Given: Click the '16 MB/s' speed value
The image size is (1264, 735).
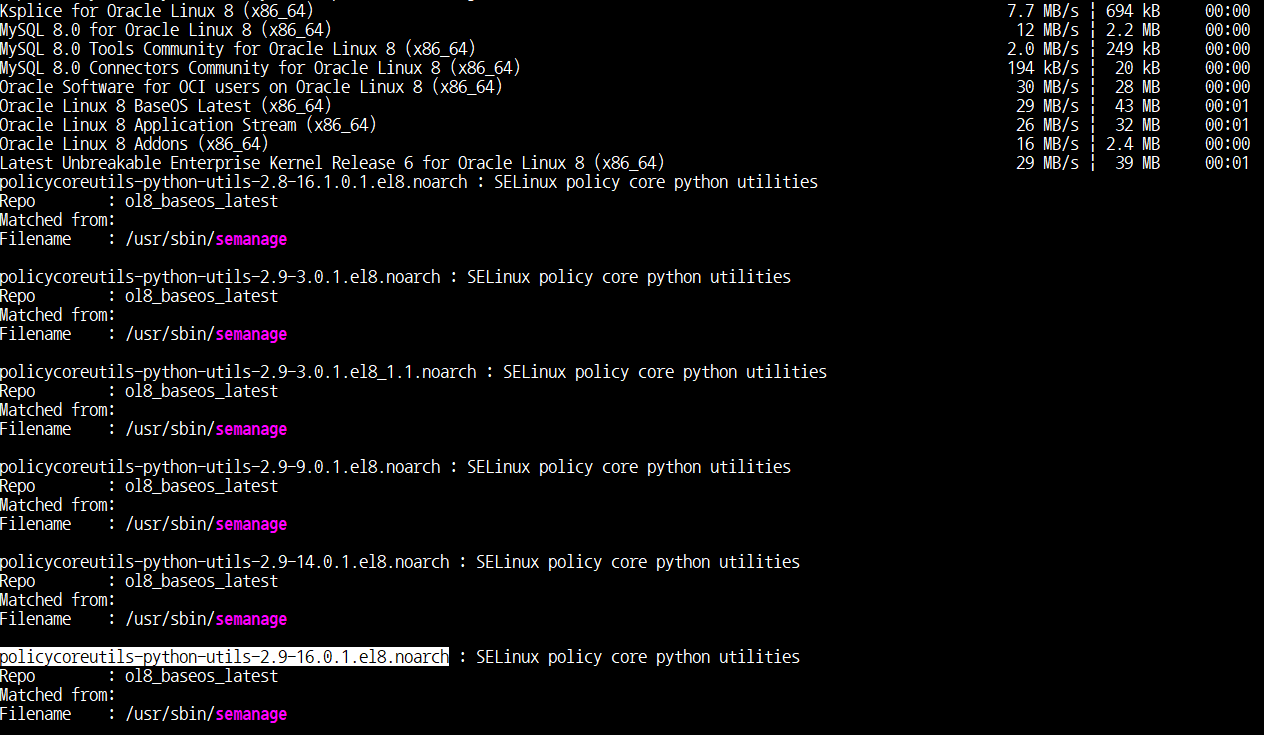Looking at the screenshot, I should click(x=1048, y=144).
